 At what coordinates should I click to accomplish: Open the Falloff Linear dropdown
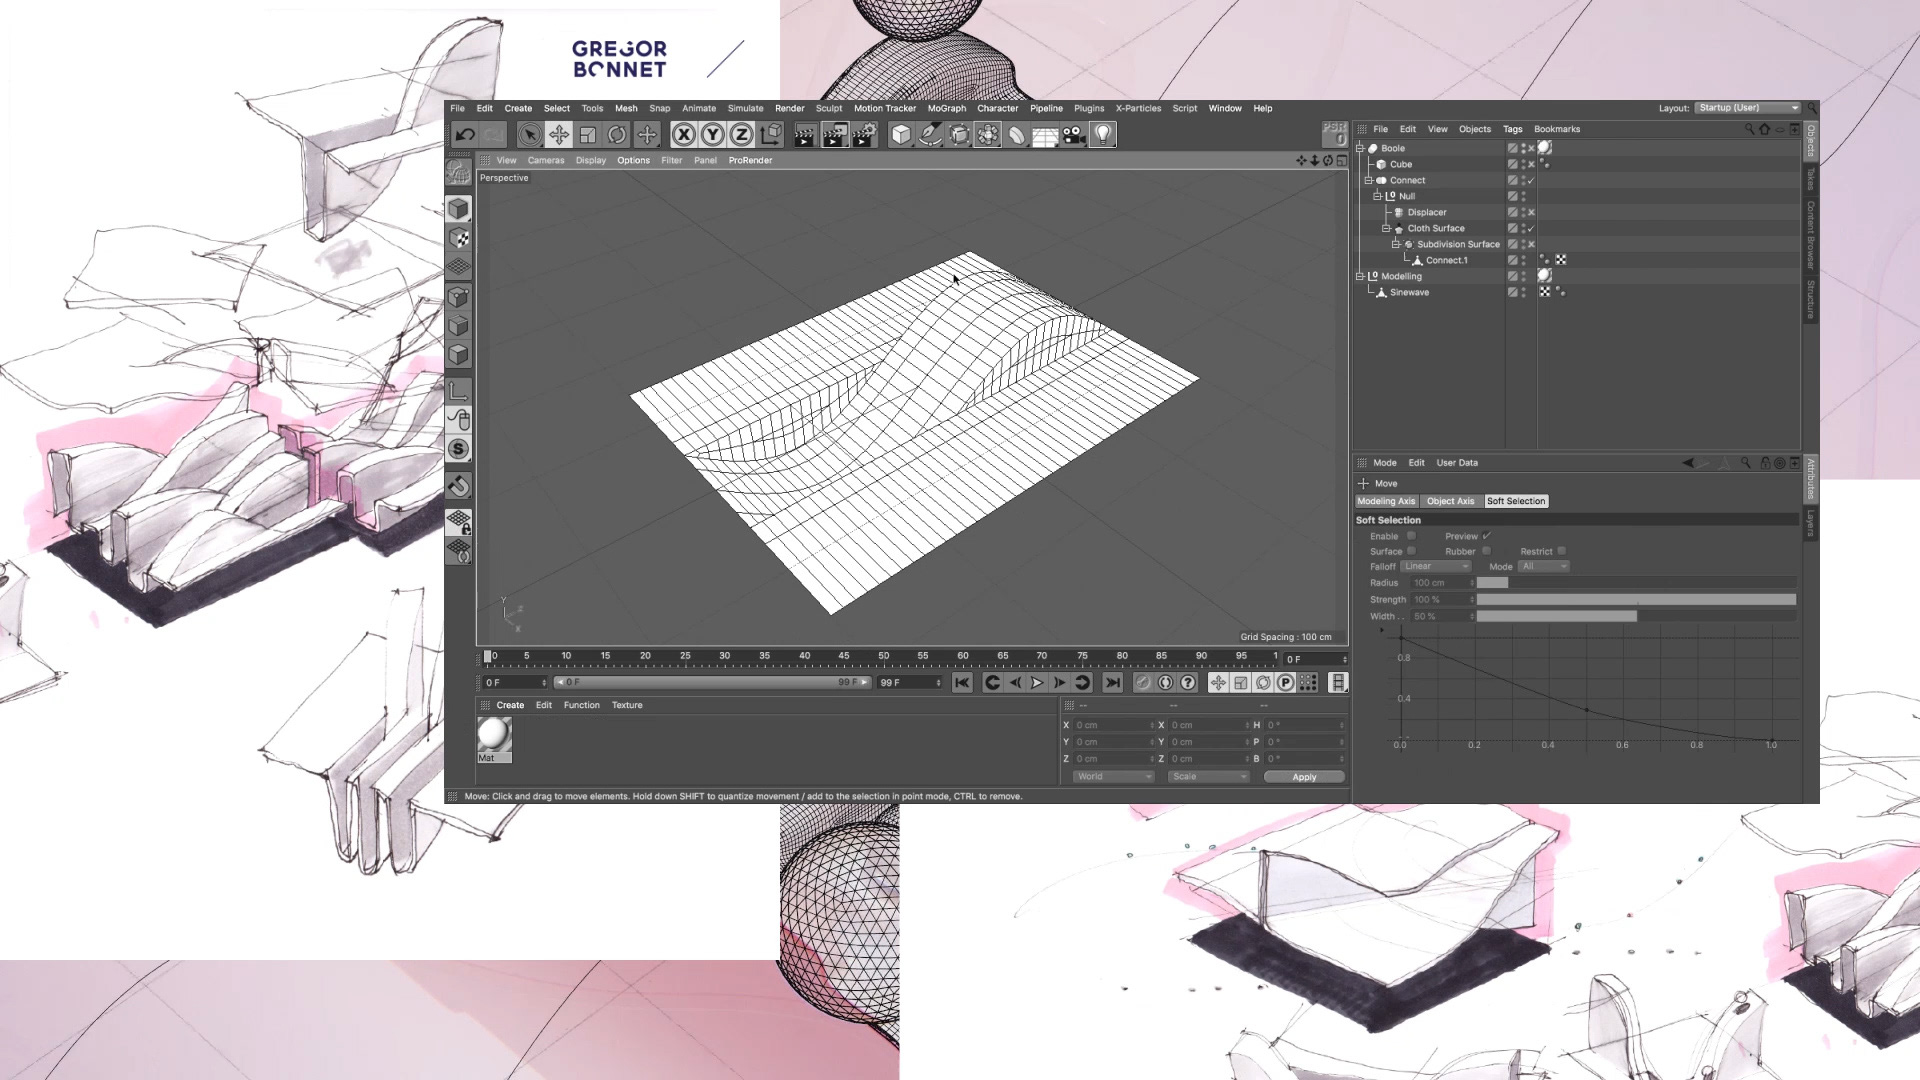(x=1436, y=566)
